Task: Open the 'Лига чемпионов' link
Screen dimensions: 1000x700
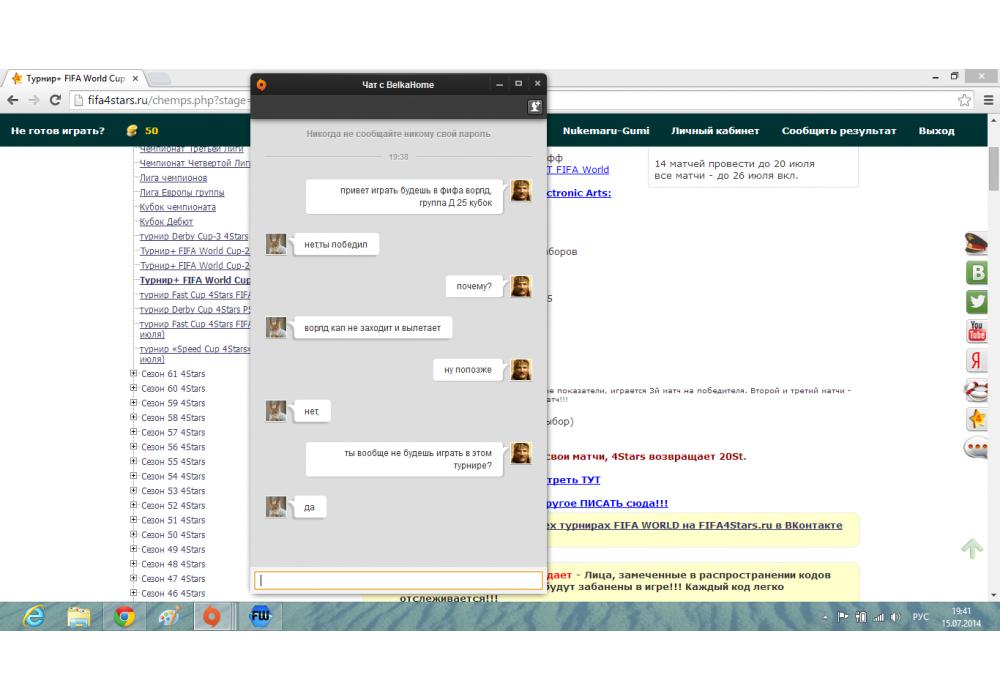Action: 173,178
